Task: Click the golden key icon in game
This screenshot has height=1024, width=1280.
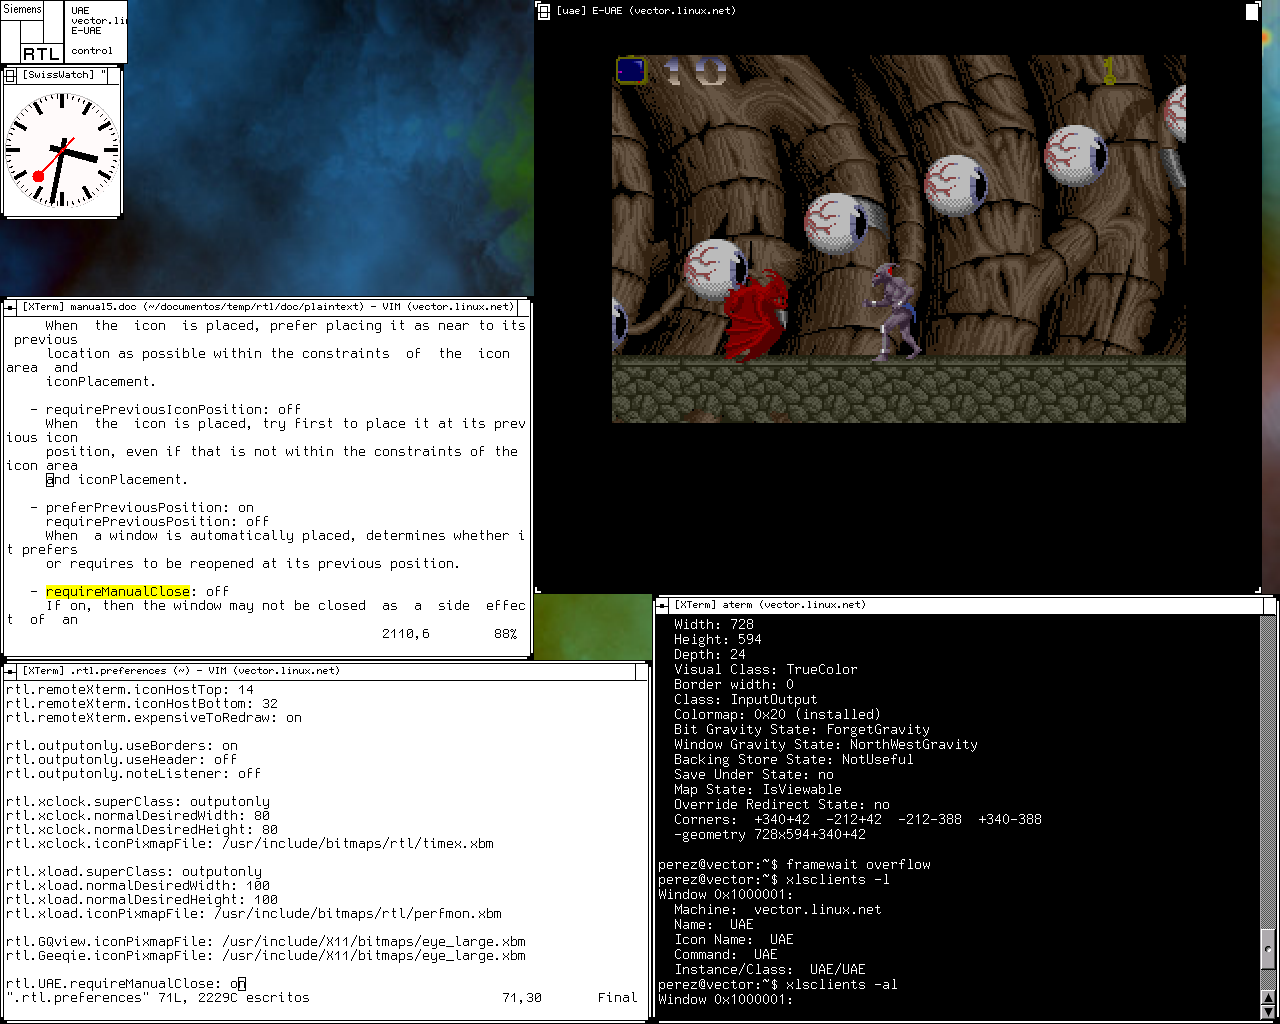Action: pyautogui.click(x=1108, y=70)
